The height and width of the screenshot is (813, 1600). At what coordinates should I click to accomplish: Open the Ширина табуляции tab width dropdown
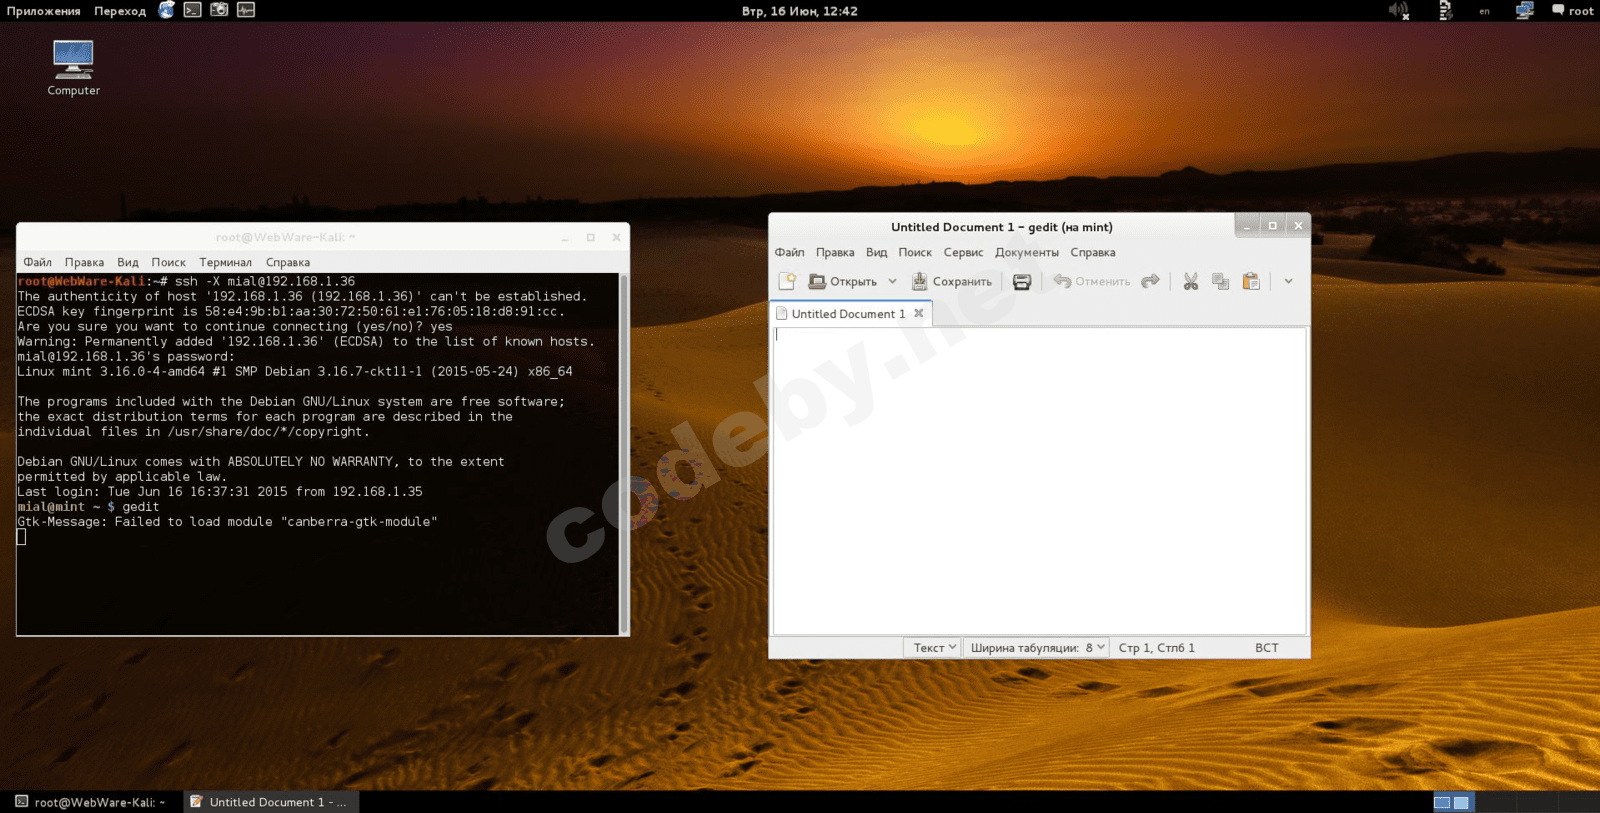(1037, 648)
